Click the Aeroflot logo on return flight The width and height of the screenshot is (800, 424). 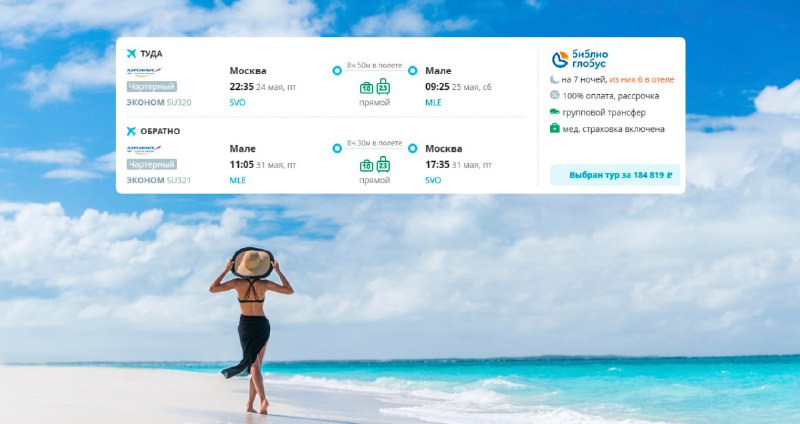coord(144,149)
